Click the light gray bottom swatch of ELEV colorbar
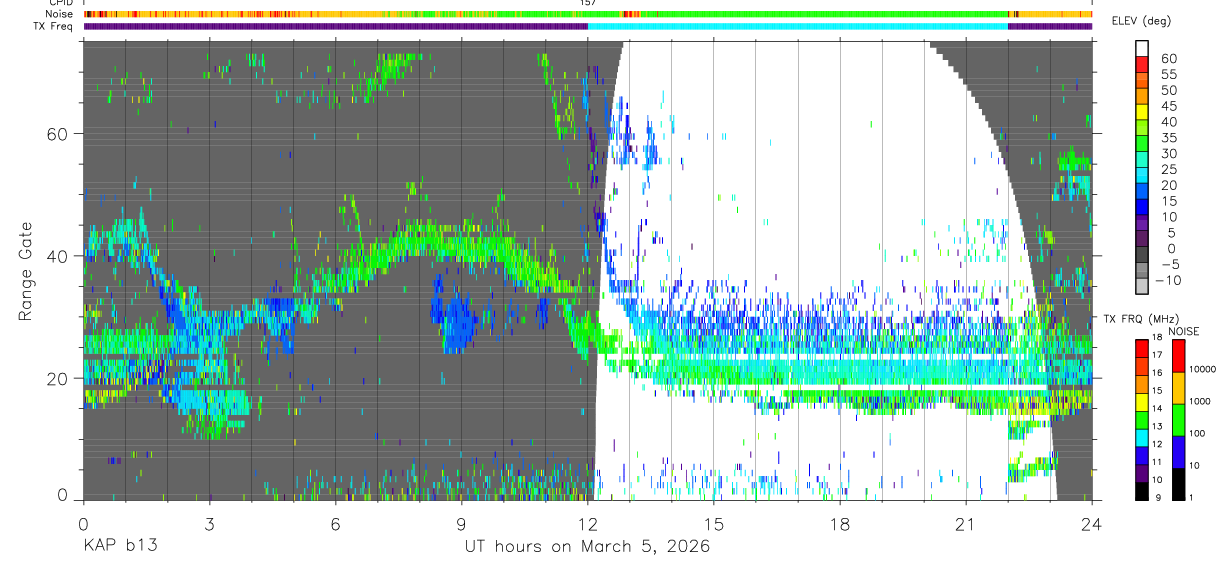Image resolution: width=1228 pixels, height=567 pixels. coord(1143,287)
